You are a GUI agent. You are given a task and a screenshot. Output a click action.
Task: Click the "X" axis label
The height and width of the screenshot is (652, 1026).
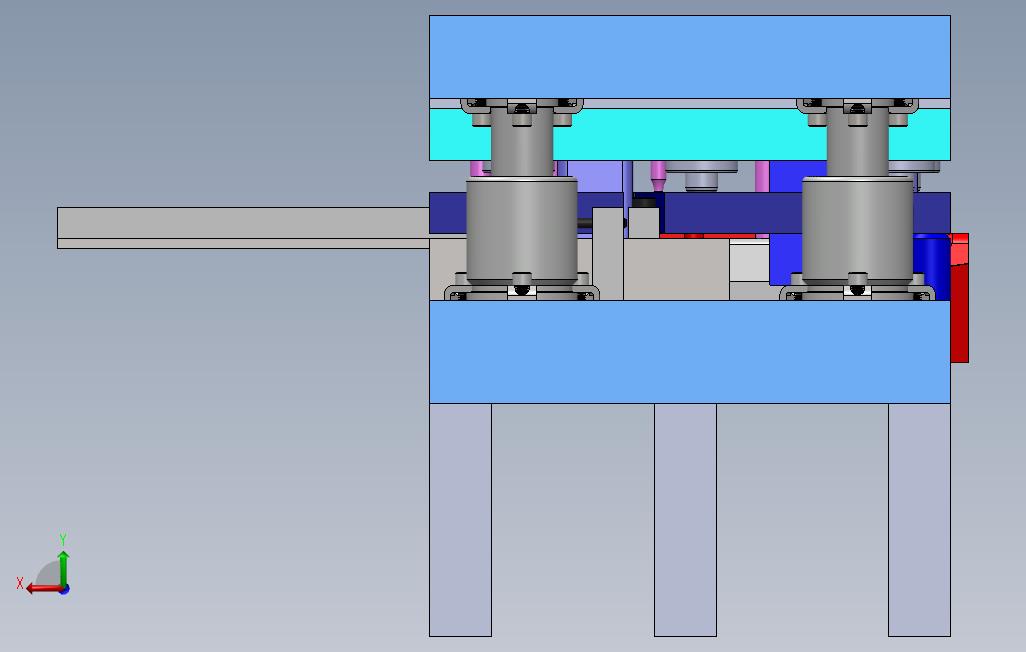click(20, 583)
